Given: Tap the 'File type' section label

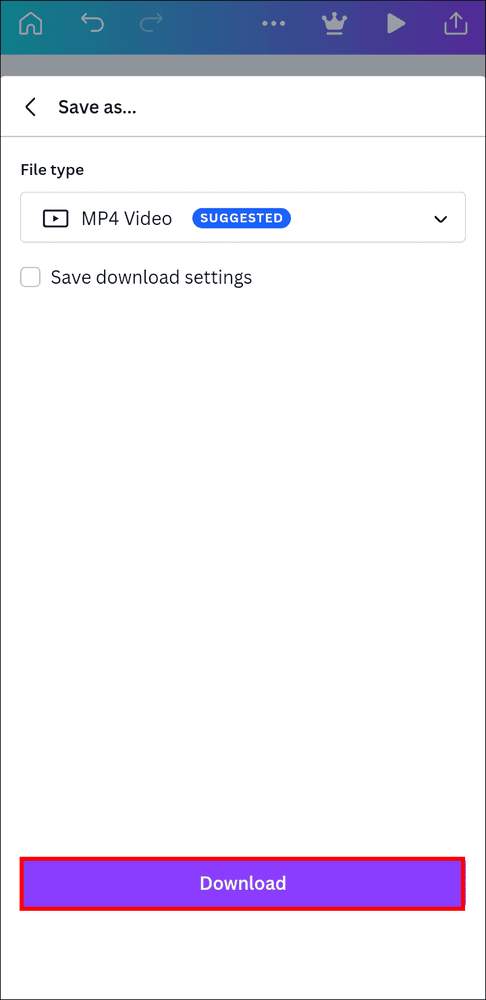Looking at the screenshot, I should click(x=52, y=170).
